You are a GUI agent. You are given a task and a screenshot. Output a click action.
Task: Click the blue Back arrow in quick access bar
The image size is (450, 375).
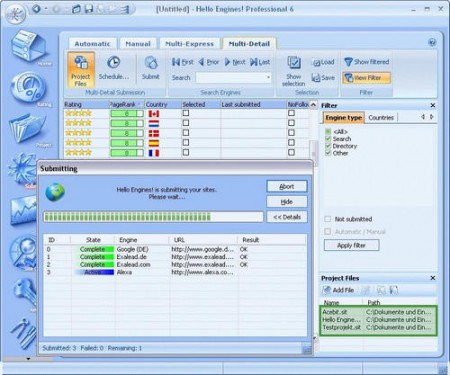[36, 9]
